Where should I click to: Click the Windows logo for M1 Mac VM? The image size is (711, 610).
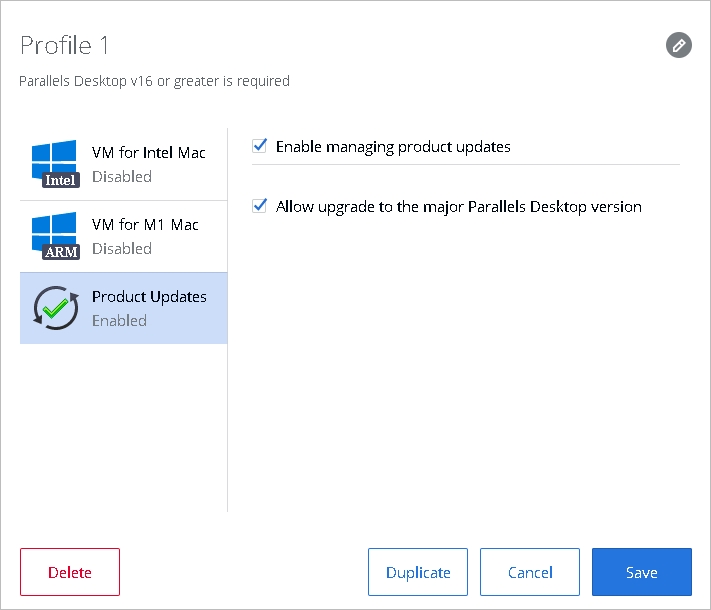(x=53, y=231)
